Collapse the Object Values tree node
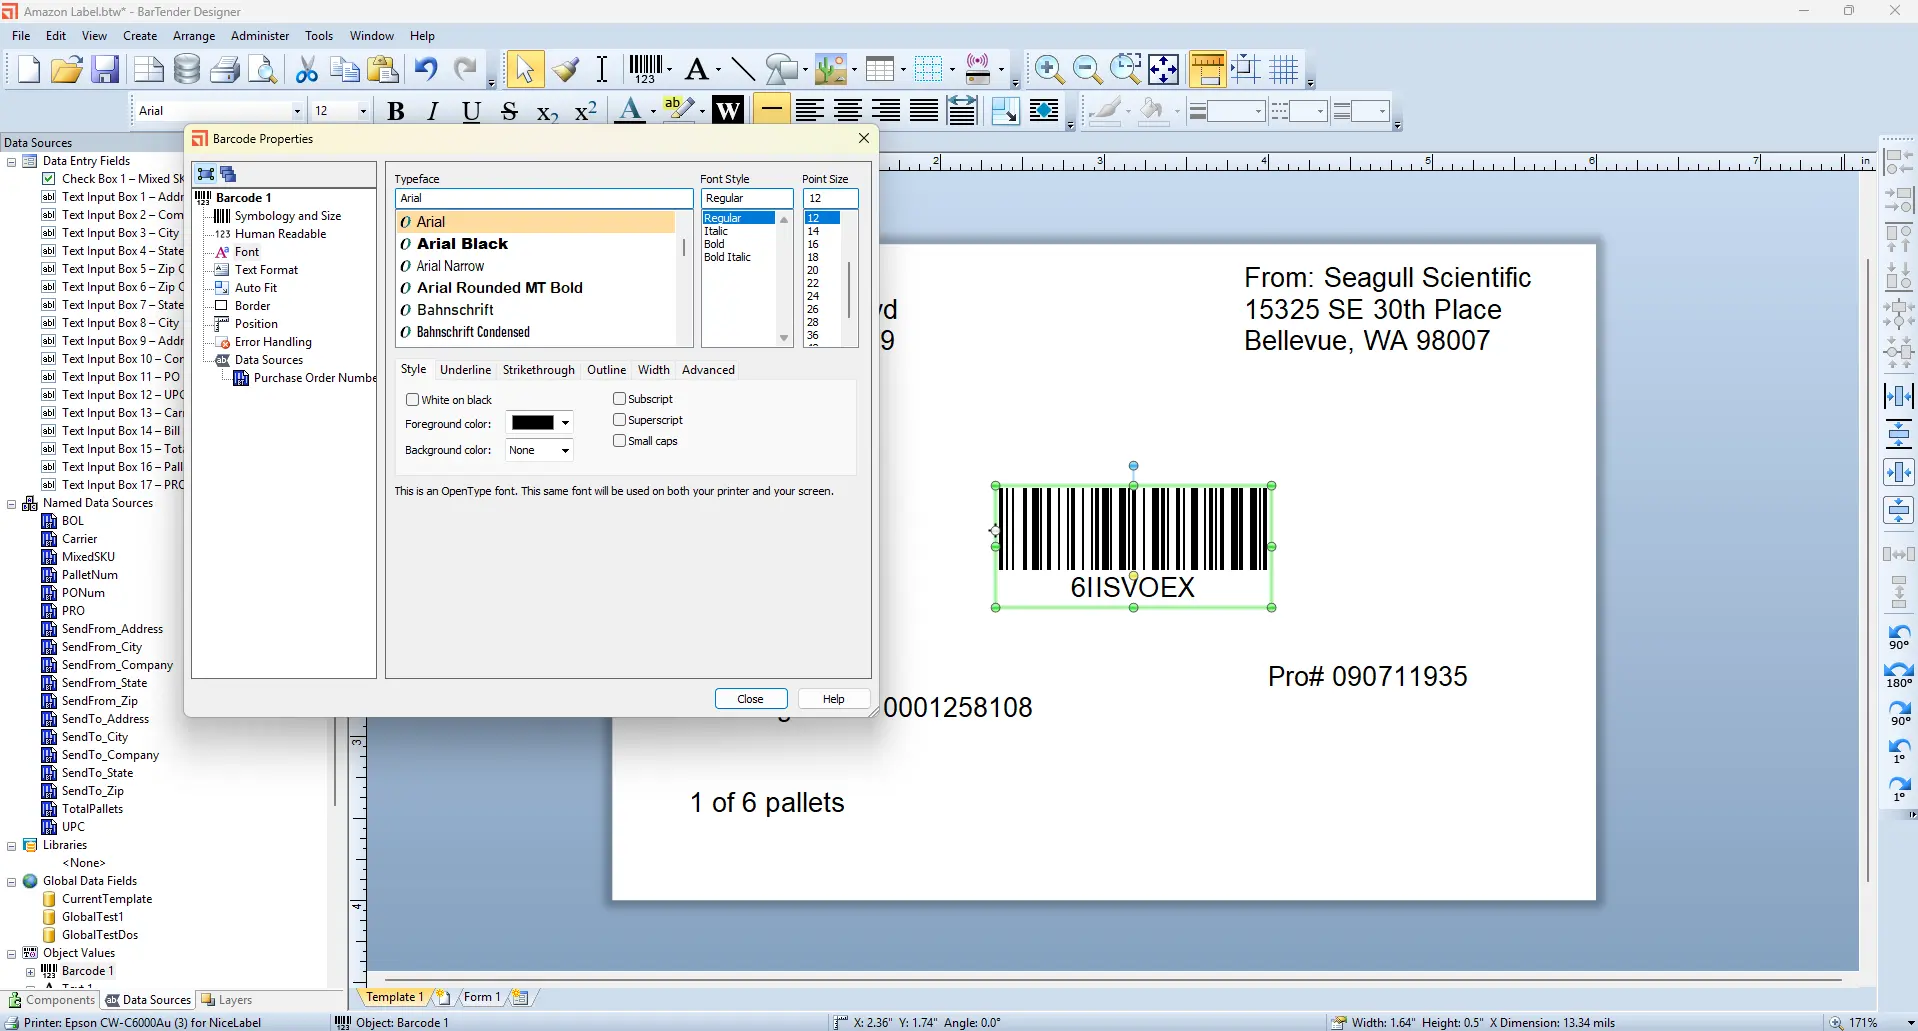The width and height of the screenshot is (1918, 1031). 12,953
